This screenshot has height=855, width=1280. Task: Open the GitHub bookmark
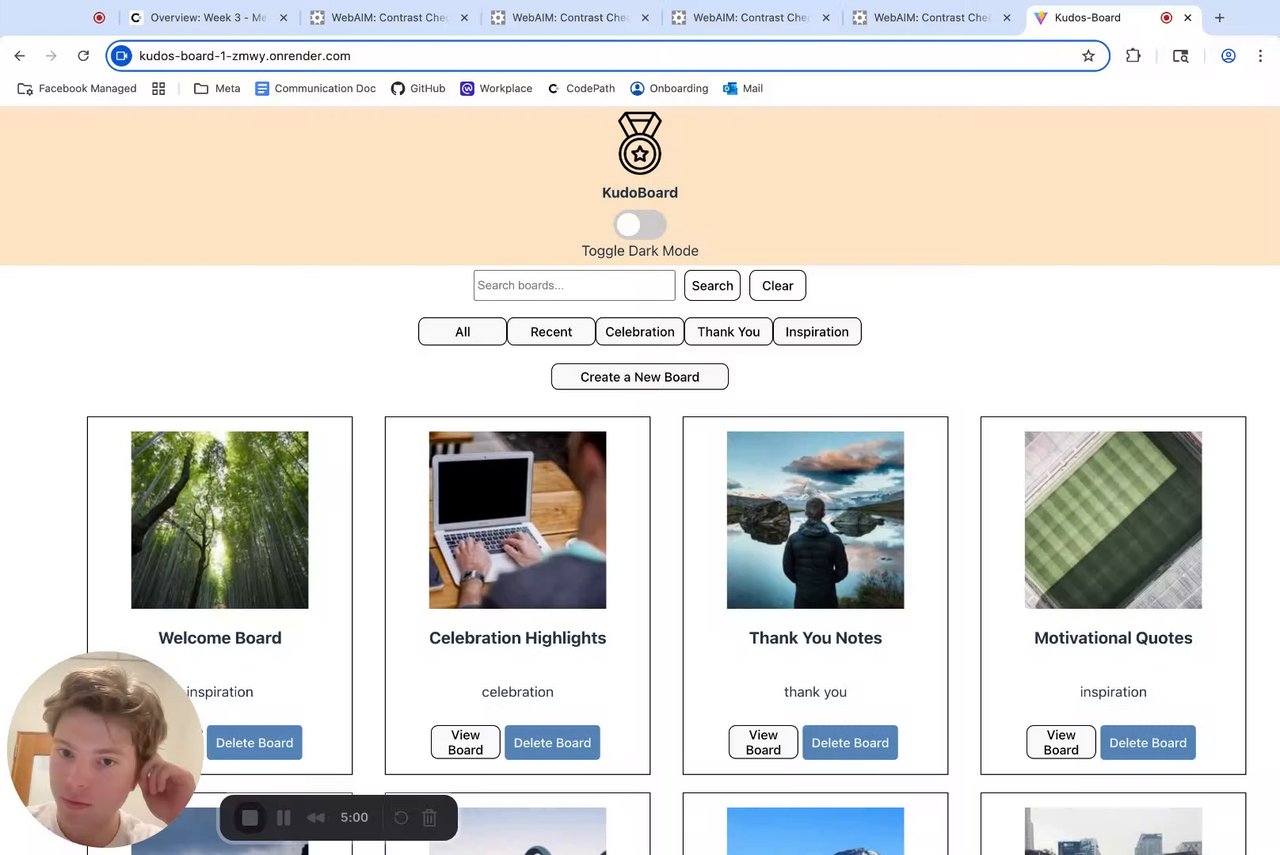418,88
